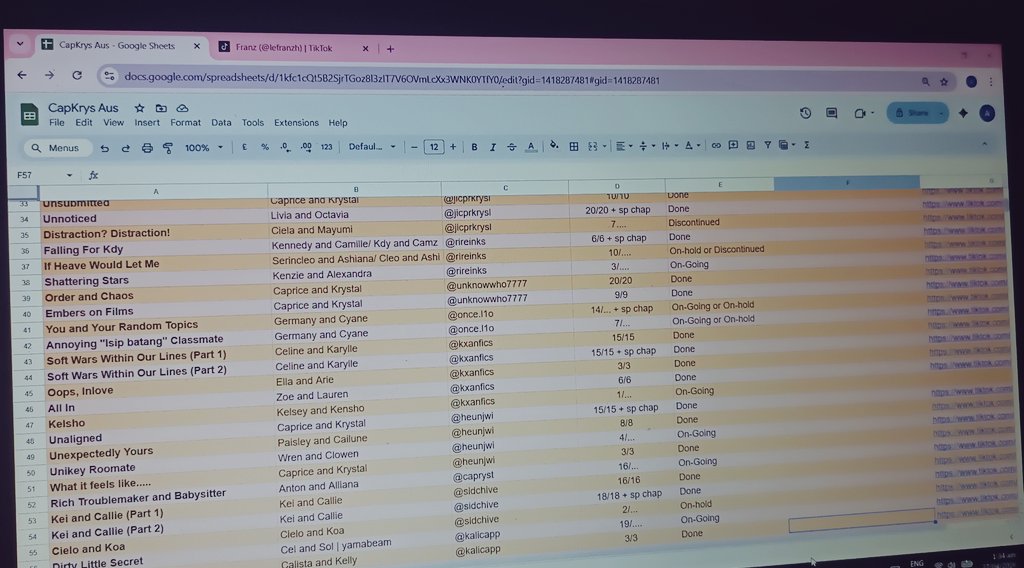Screen dimensions: 1024x568
Task: Open more number formats 123 button
Action: tap(327, 147)
